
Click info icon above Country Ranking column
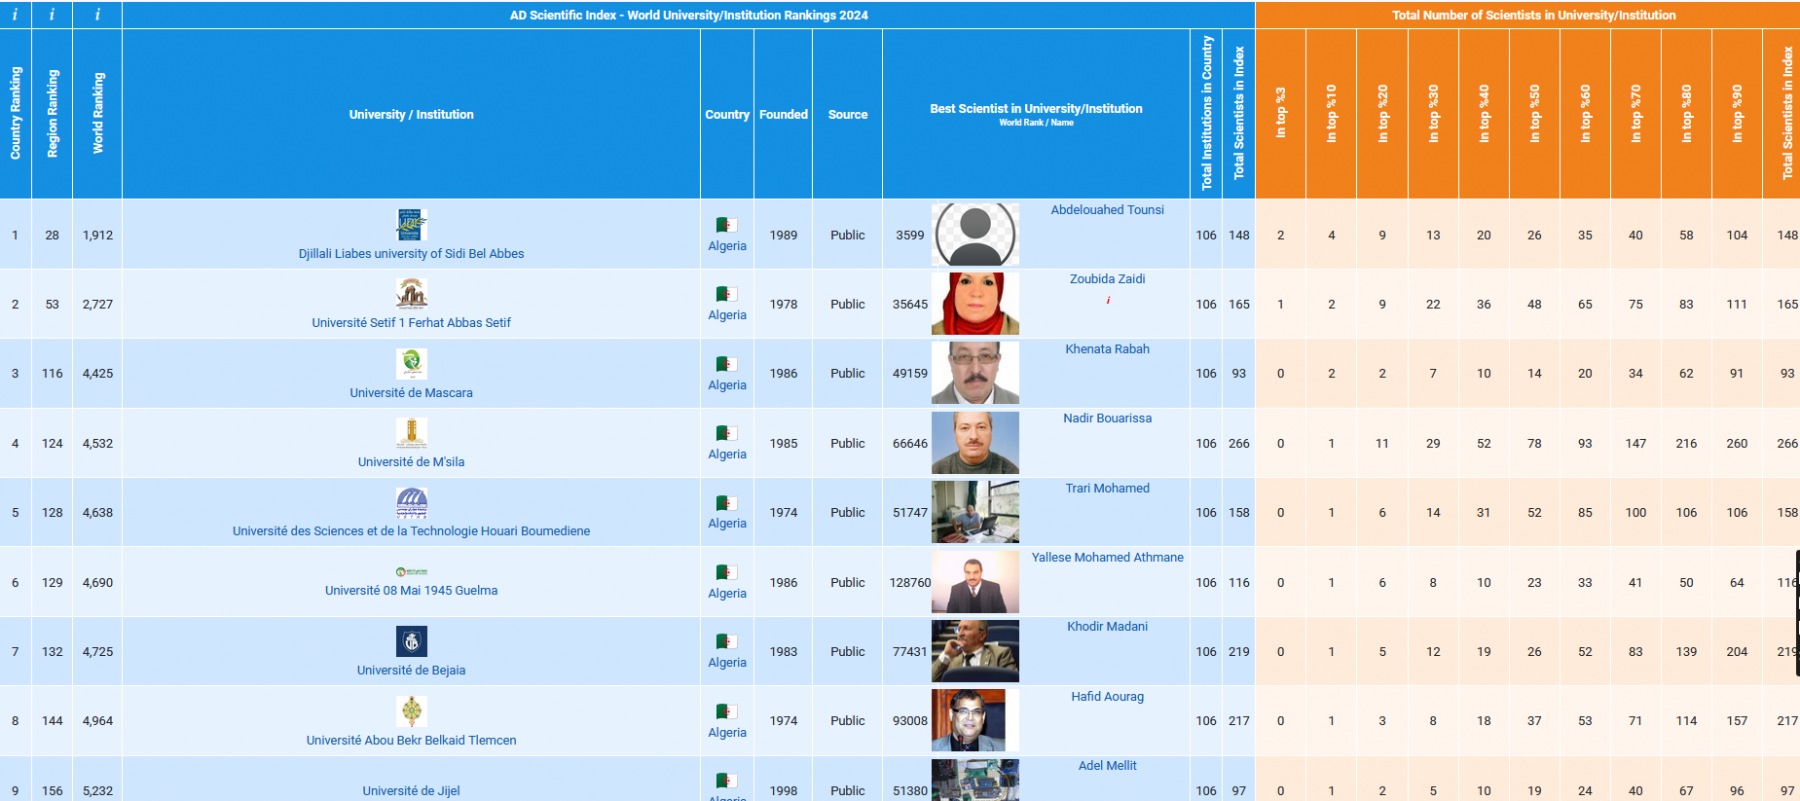(x=15, y=14)
